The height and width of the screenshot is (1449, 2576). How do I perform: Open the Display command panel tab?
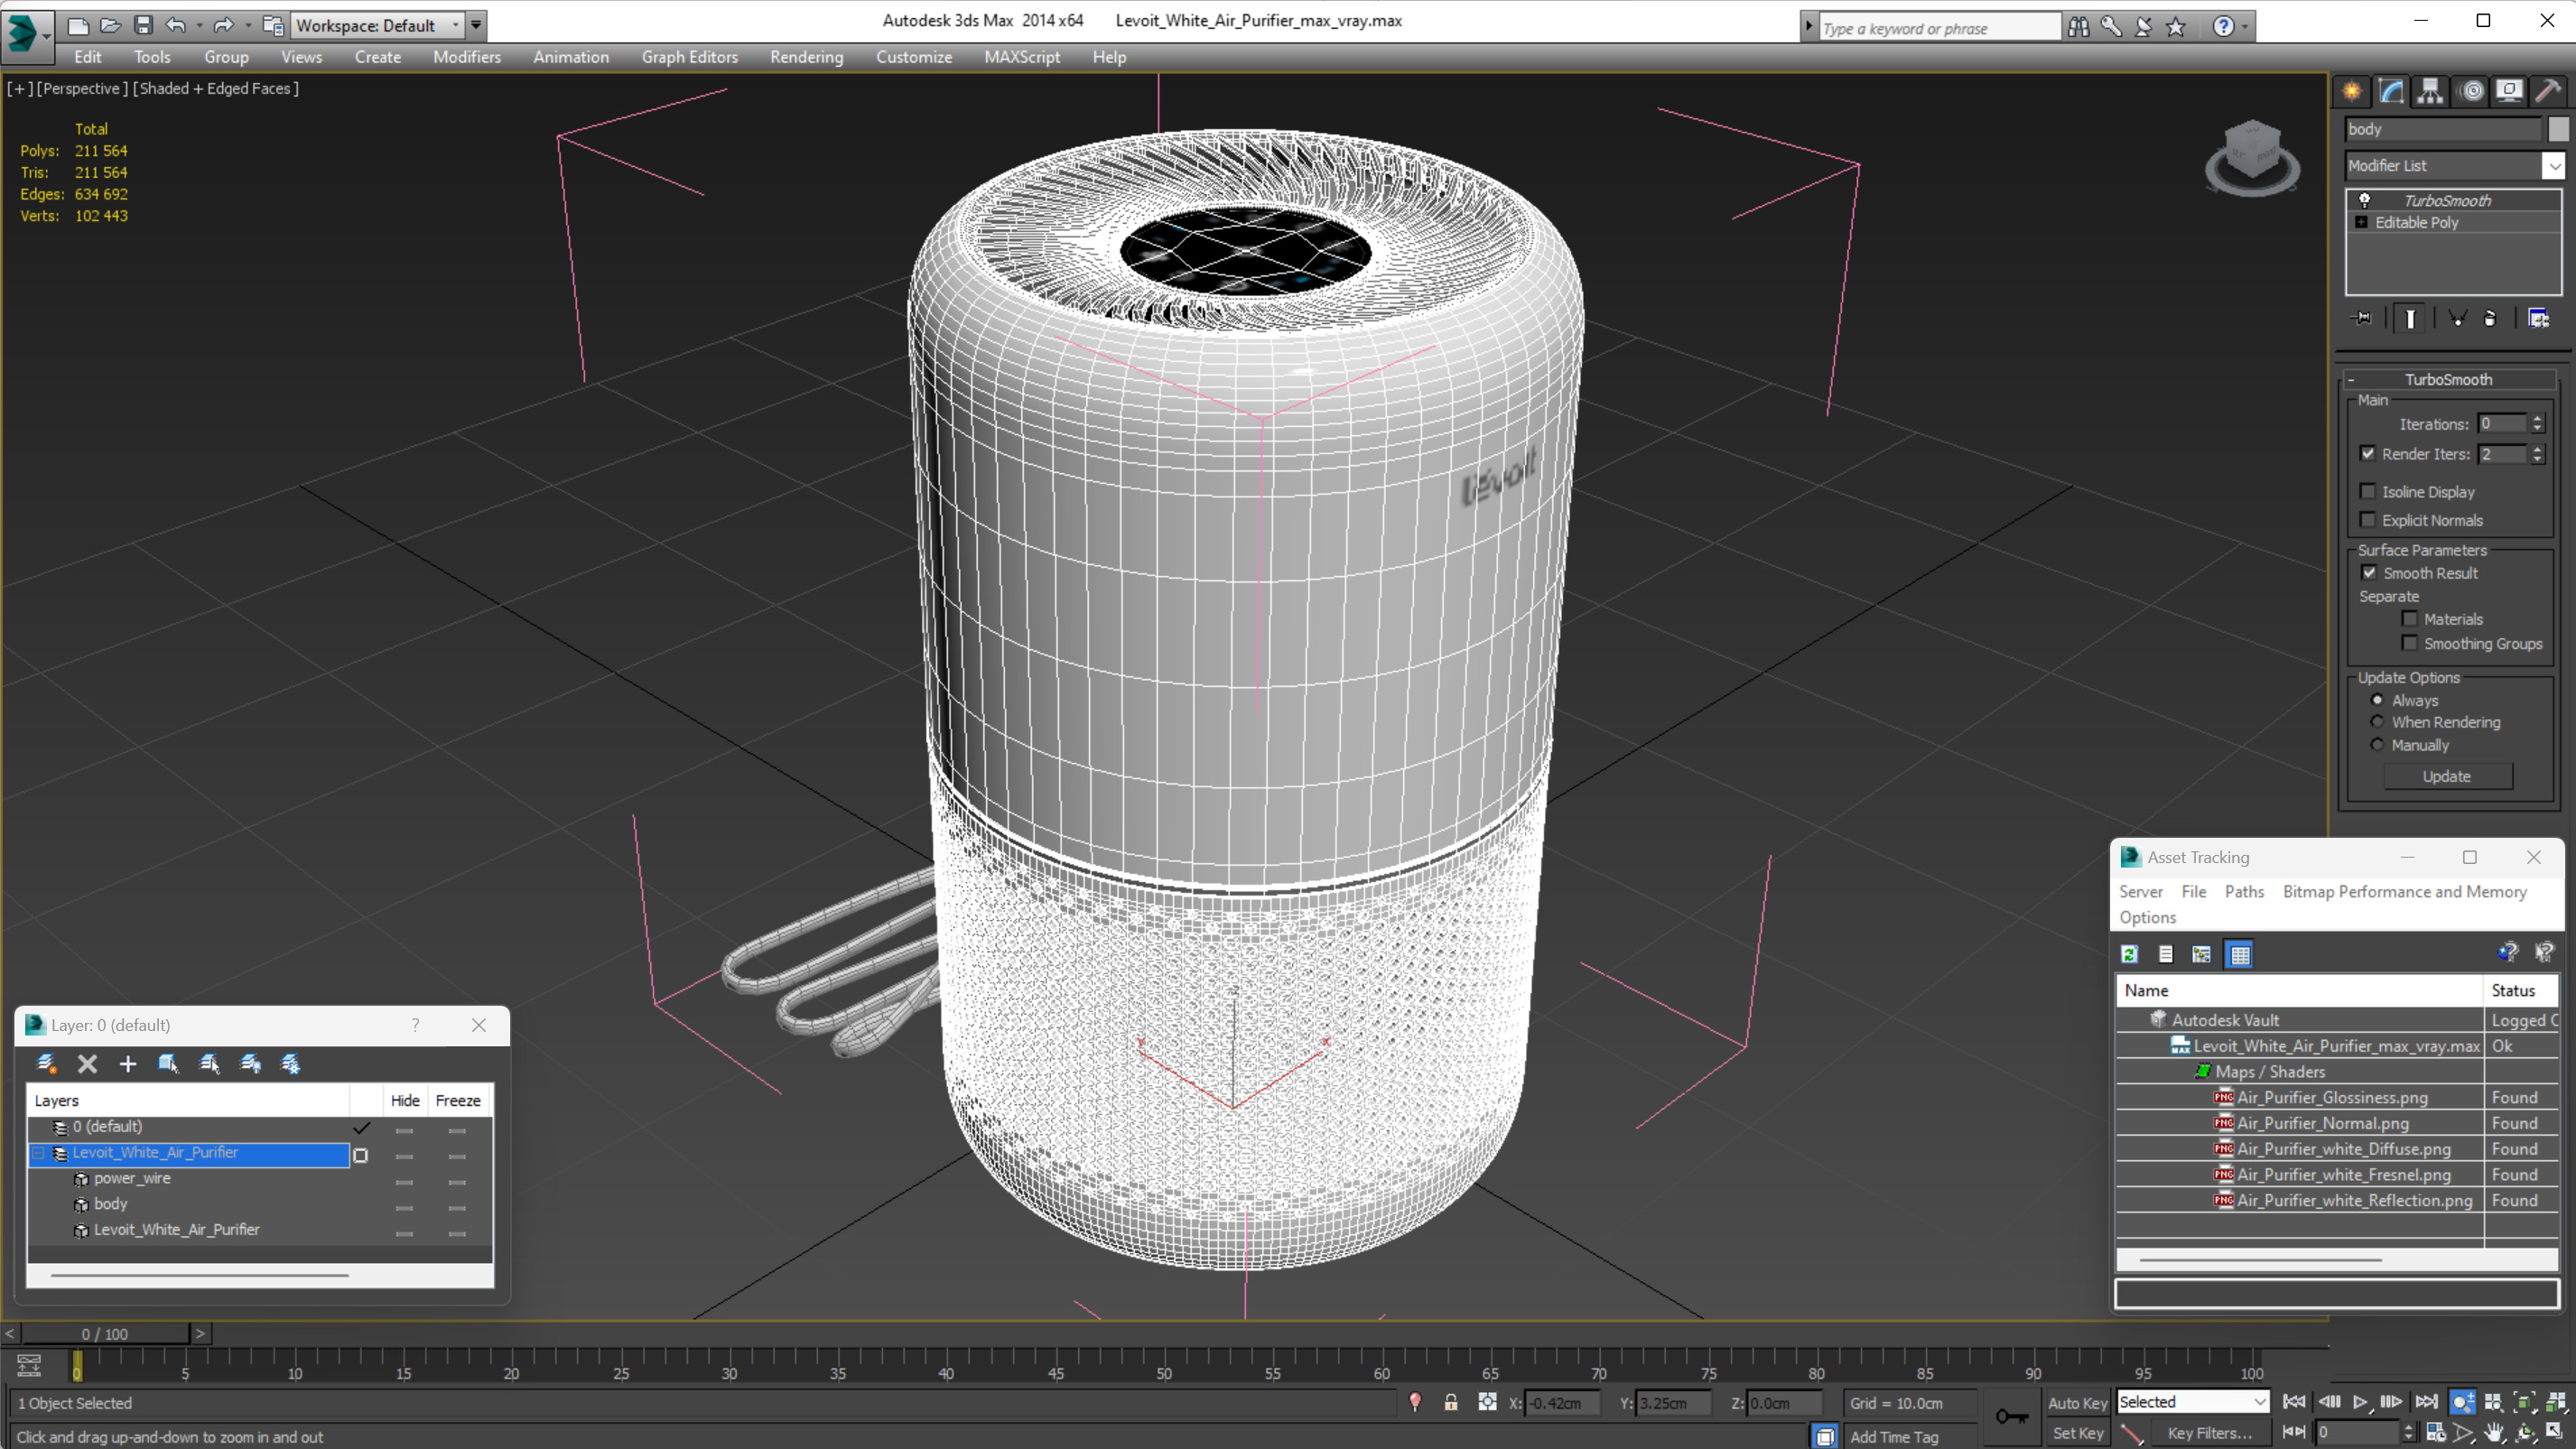pos(2509,91)
